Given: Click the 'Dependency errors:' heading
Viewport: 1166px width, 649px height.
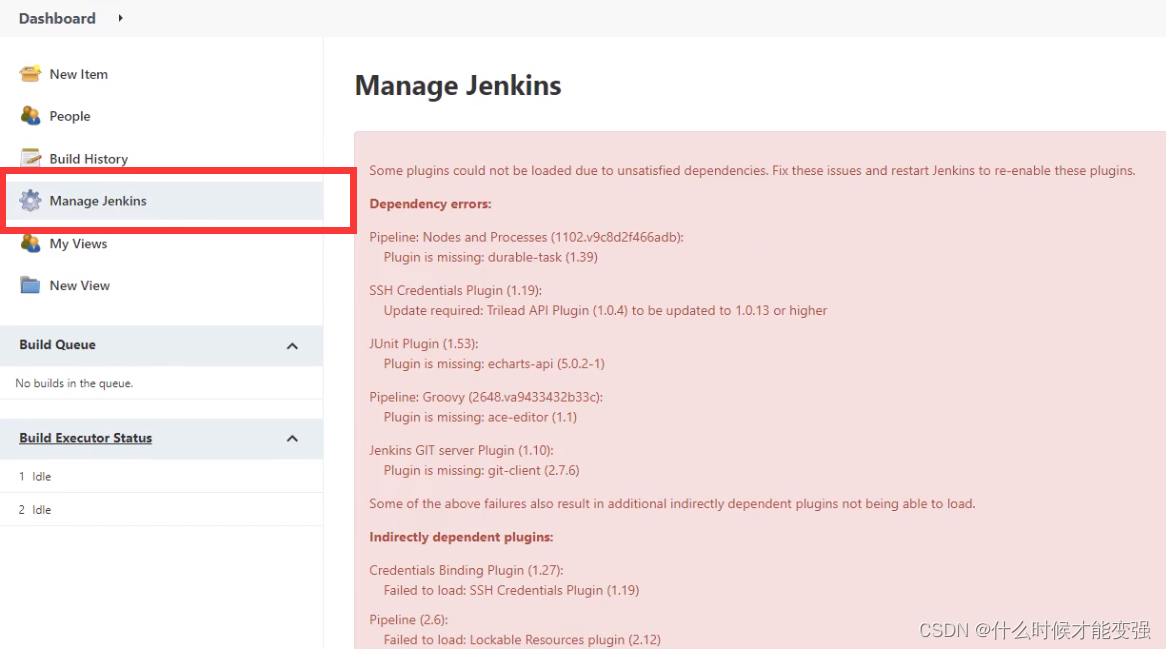Looking at the screenshot, I should point(431,204).
